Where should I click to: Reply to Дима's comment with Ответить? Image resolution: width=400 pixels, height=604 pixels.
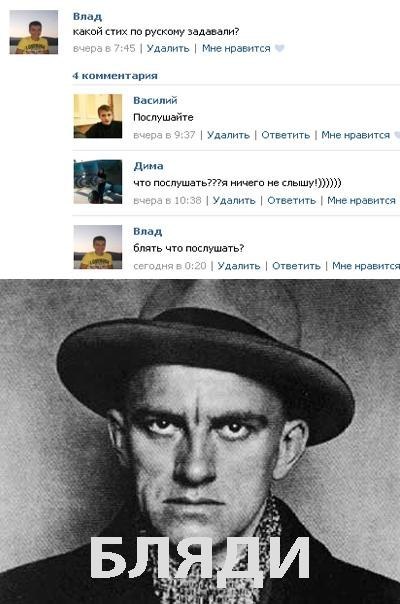292,200
